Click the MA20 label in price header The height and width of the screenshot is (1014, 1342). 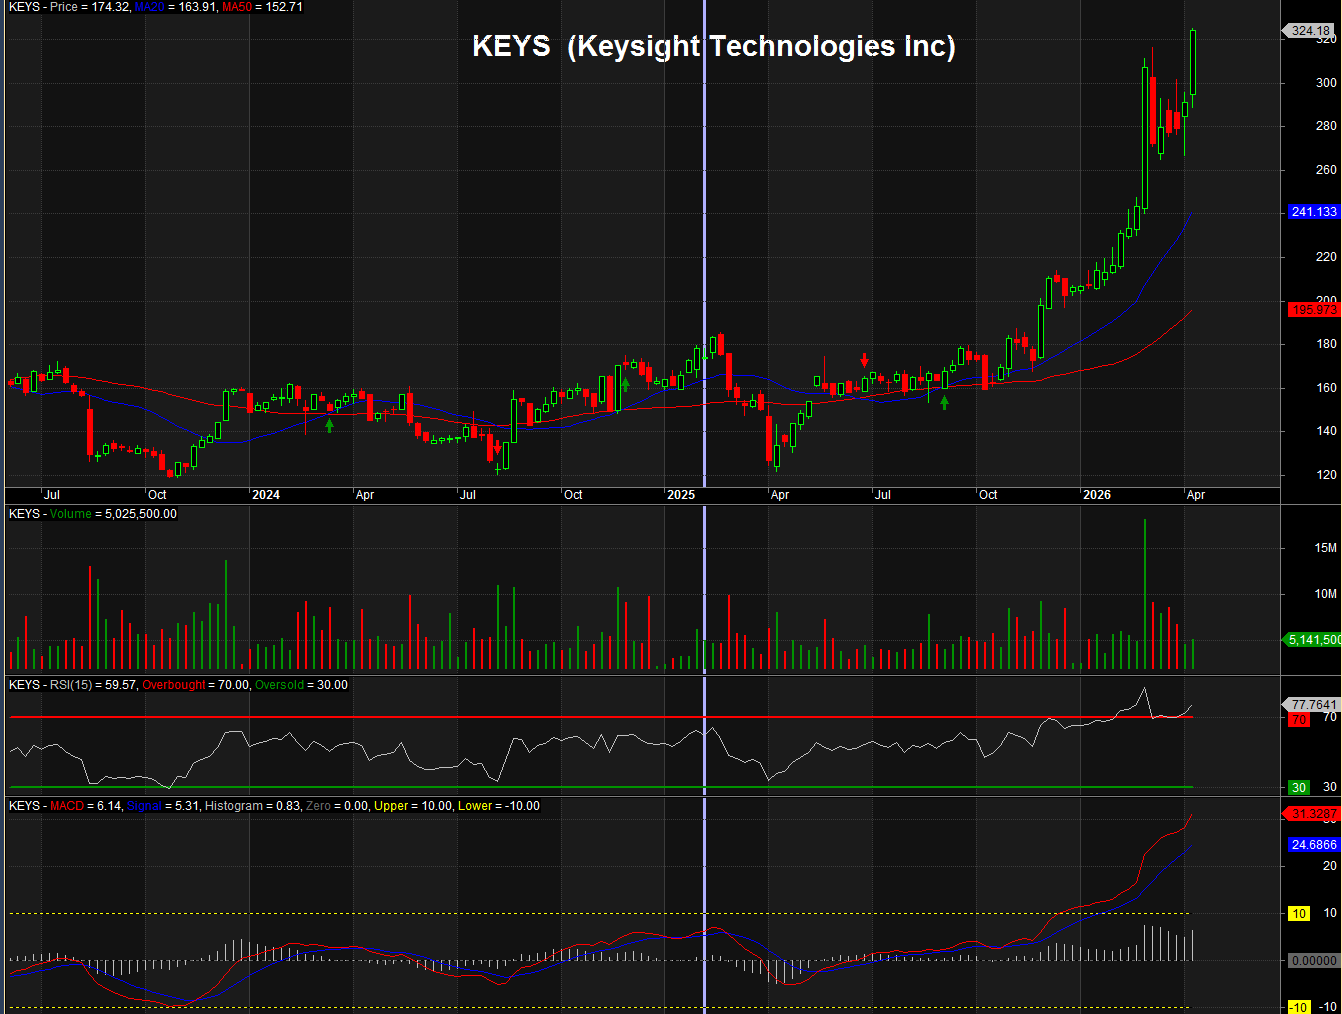point(150,7)
